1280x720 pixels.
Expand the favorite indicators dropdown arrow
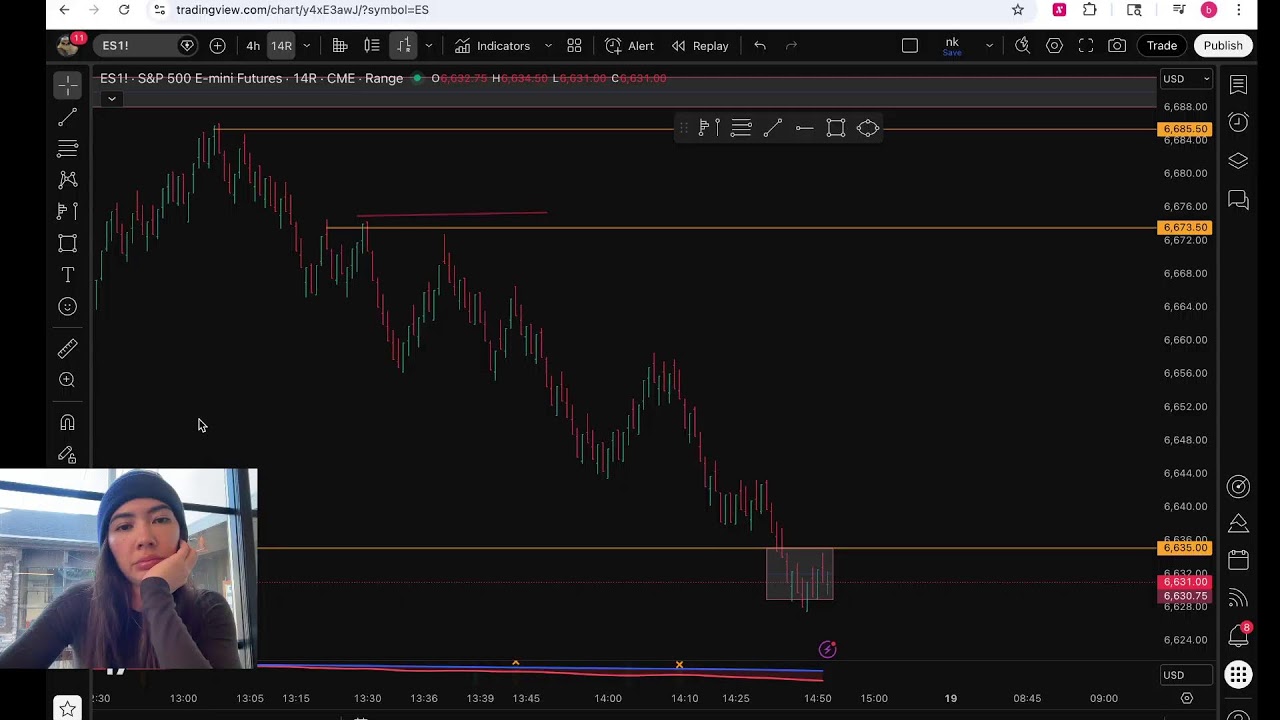(x=548, y=46)
